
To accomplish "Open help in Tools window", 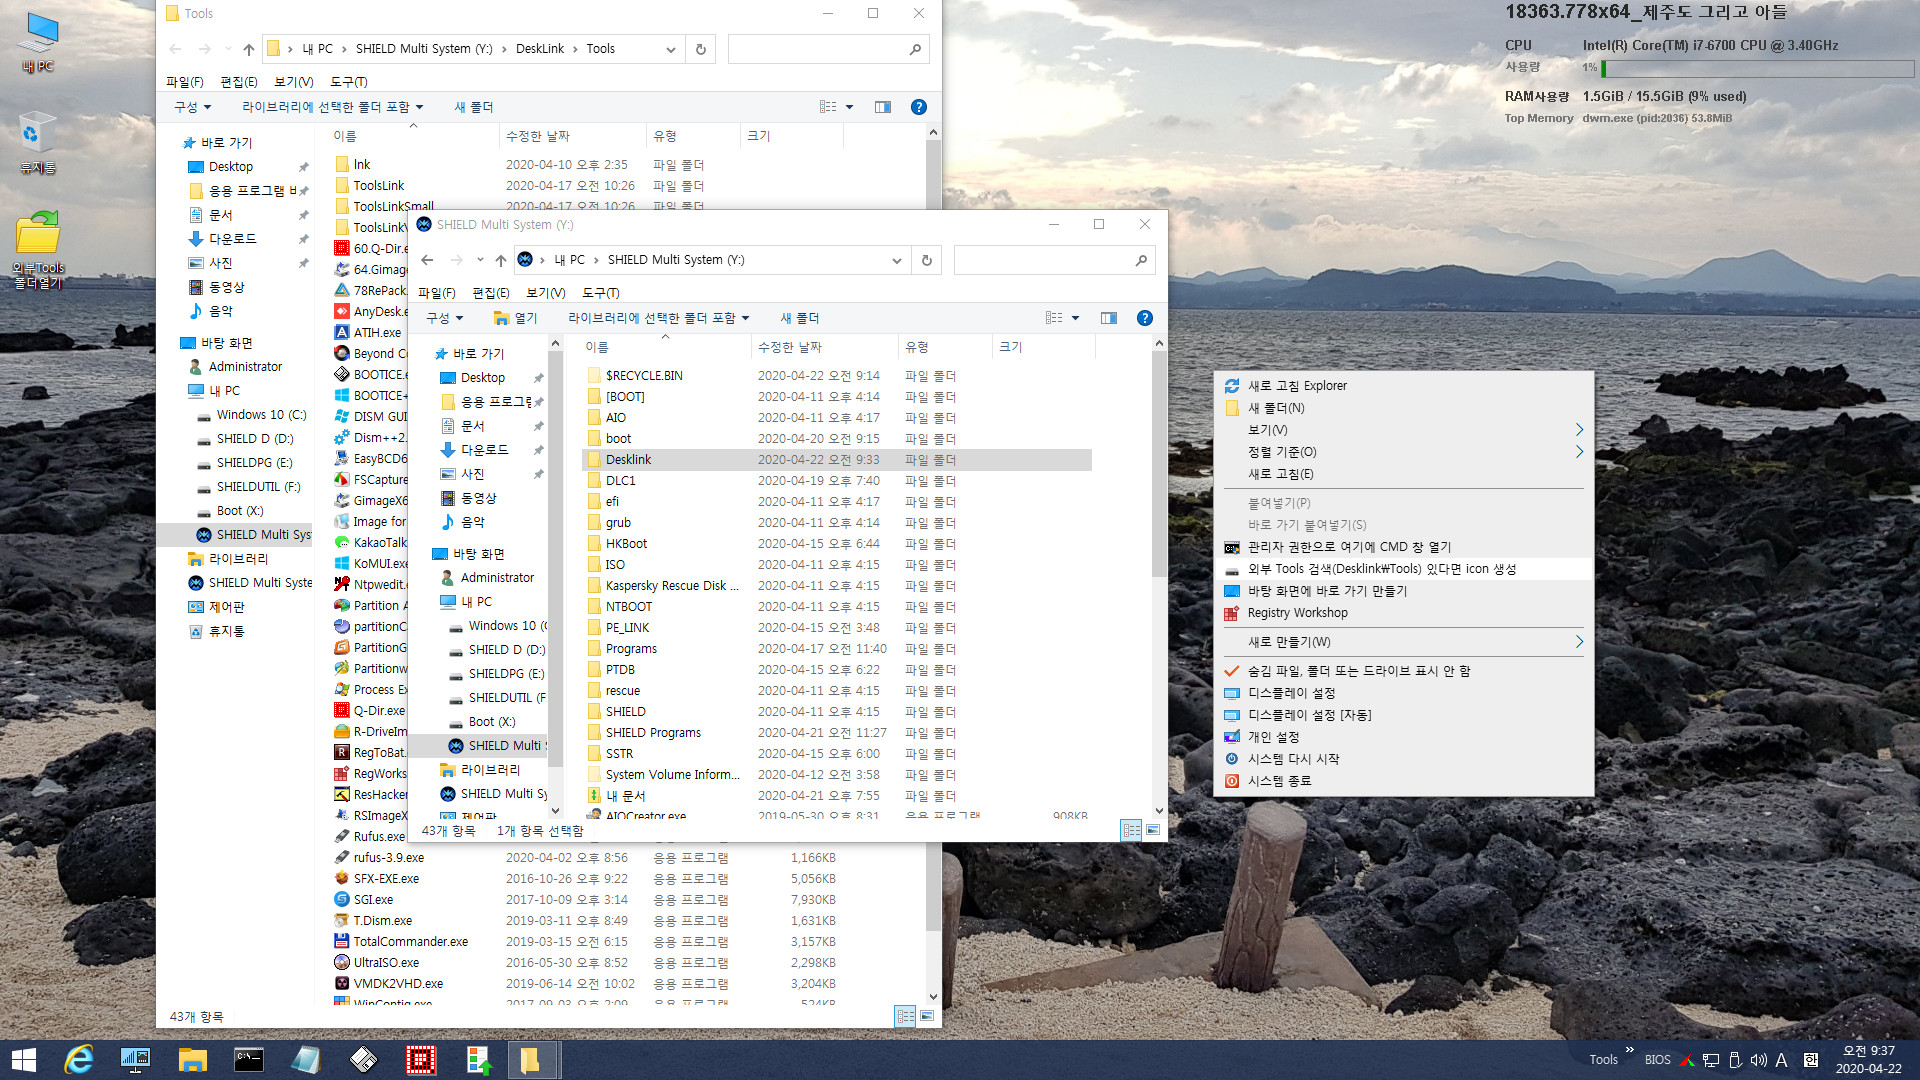I will click(919, 107).
